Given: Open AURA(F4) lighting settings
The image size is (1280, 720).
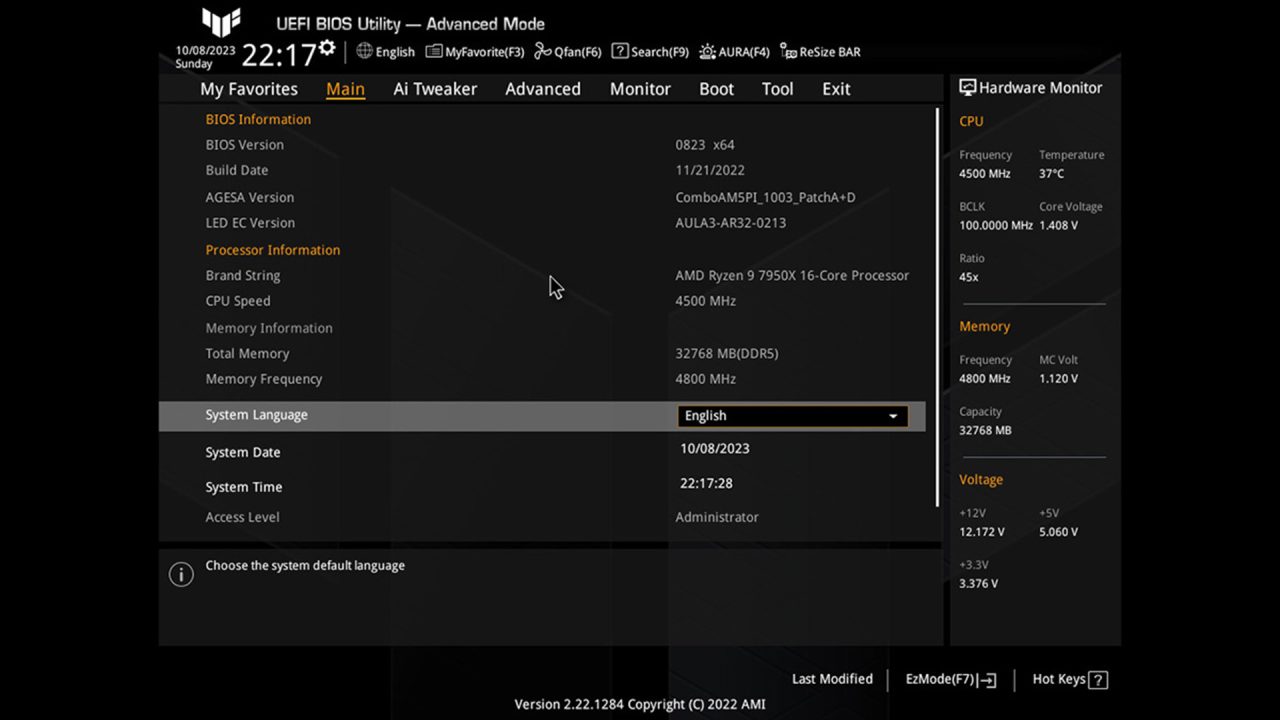Looking at the screenshot, I should [734, 52].
